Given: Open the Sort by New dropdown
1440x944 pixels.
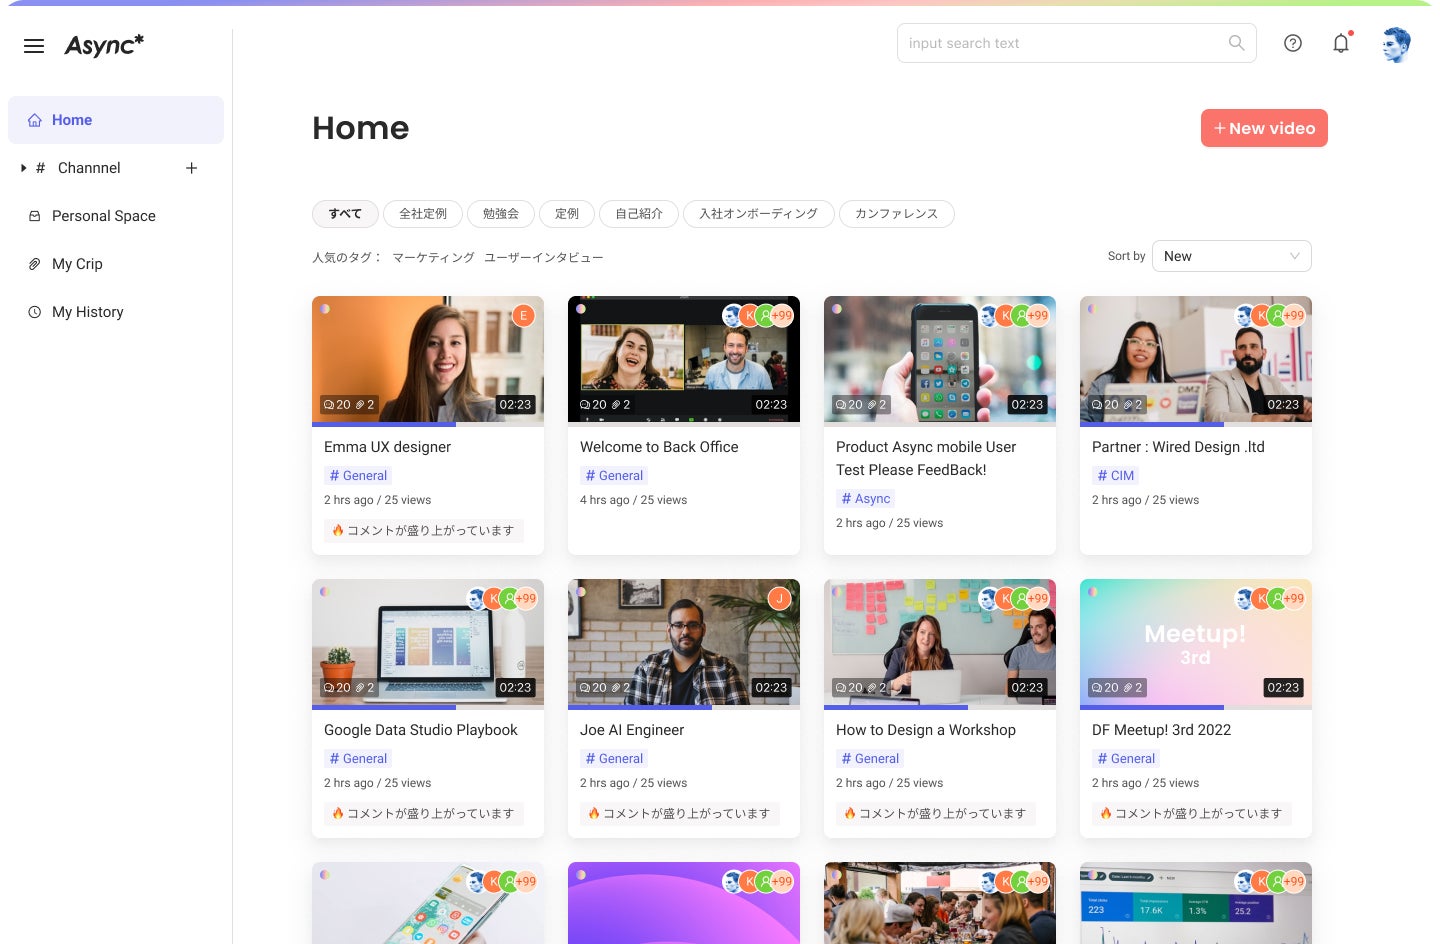Looking at the screenshot, I should (x=1232, y=256).
